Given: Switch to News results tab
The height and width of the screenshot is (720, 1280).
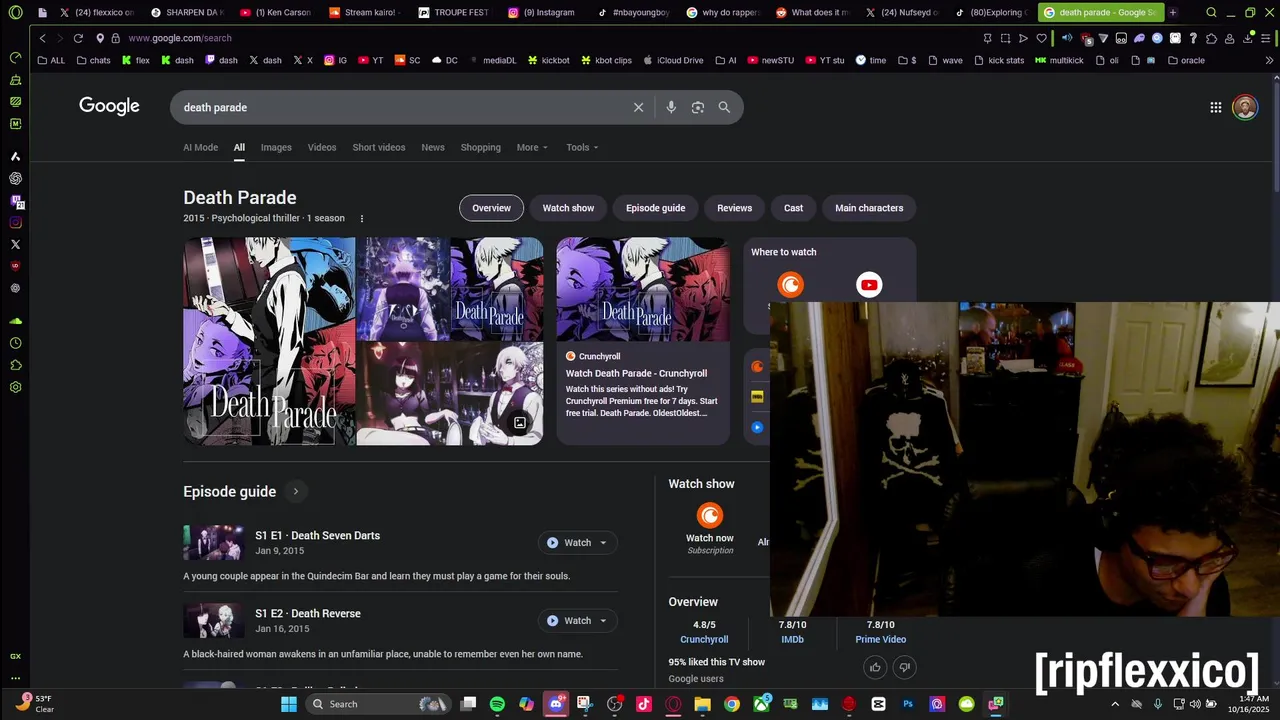Looking at the screenshot, I should click(433, 147).
